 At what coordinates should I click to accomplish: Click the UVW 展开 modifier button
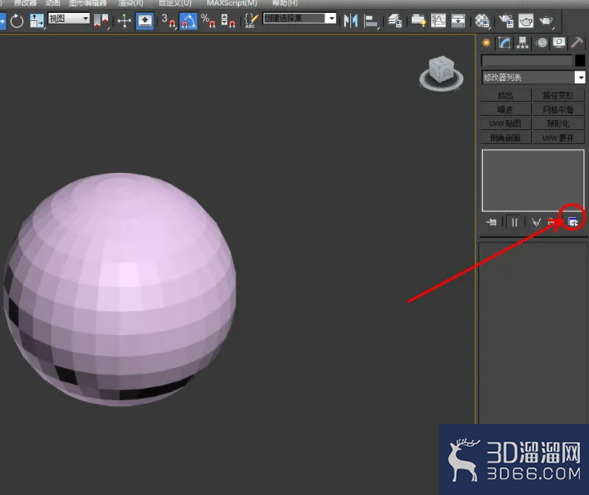pos(558,137)
